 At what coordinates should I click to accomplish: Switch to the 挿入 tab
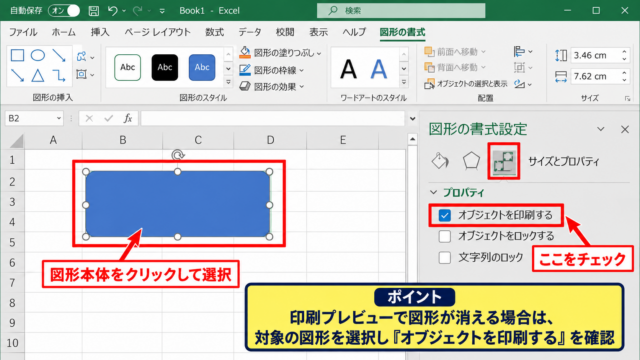pyautogui.click(x=100, y=32)
